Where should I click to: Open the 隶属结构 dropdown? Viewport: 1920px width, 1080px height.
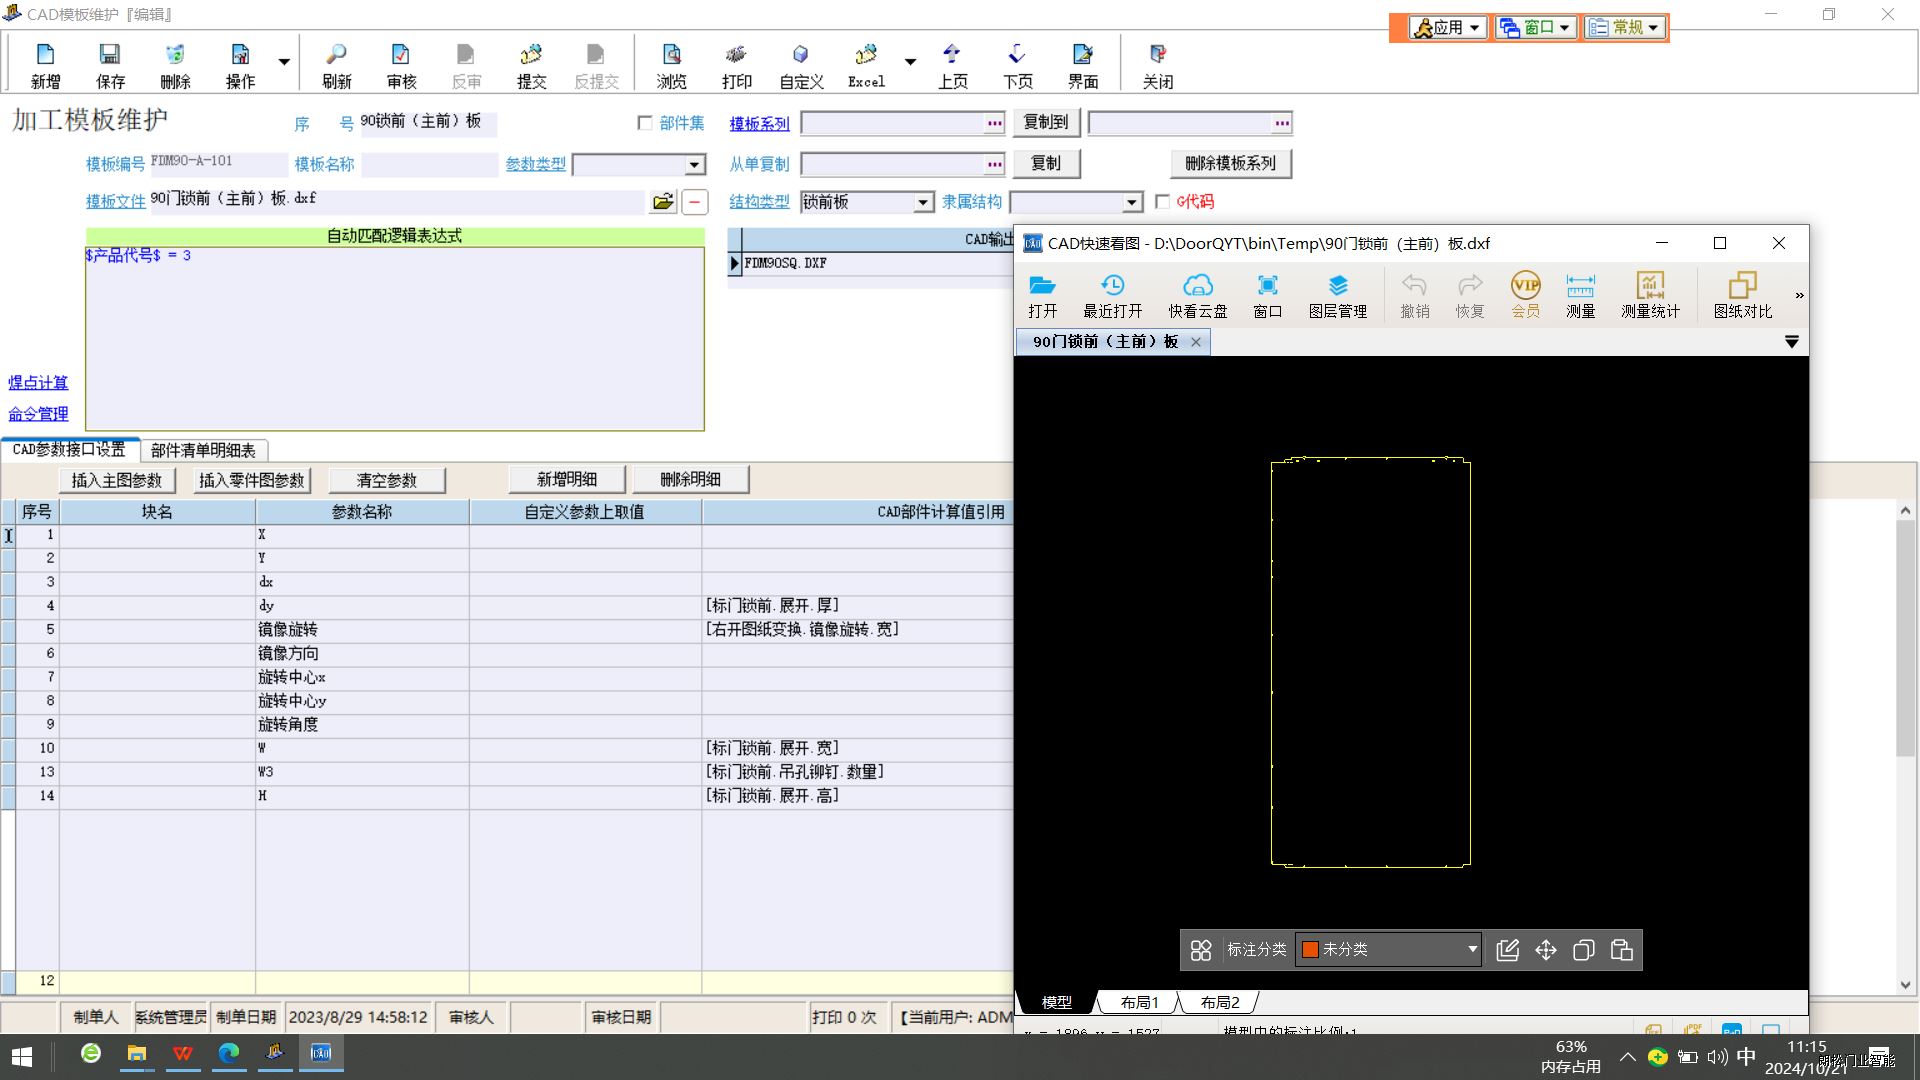coord(1131,202)
